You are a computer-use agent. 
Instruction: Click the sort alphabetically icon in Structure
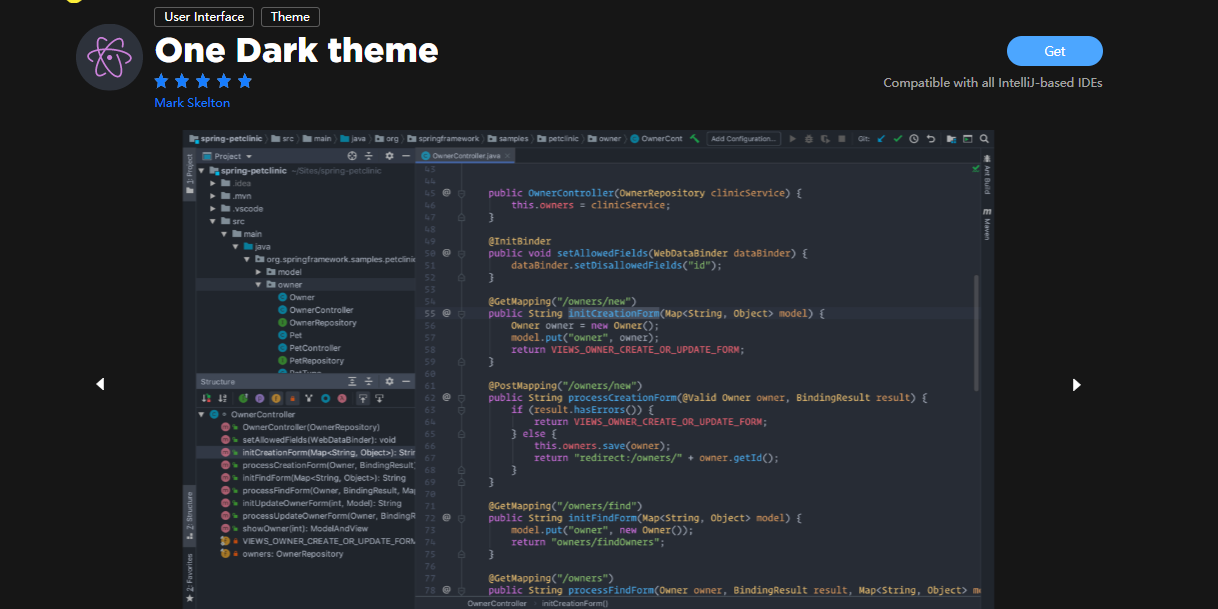[222, 398]
